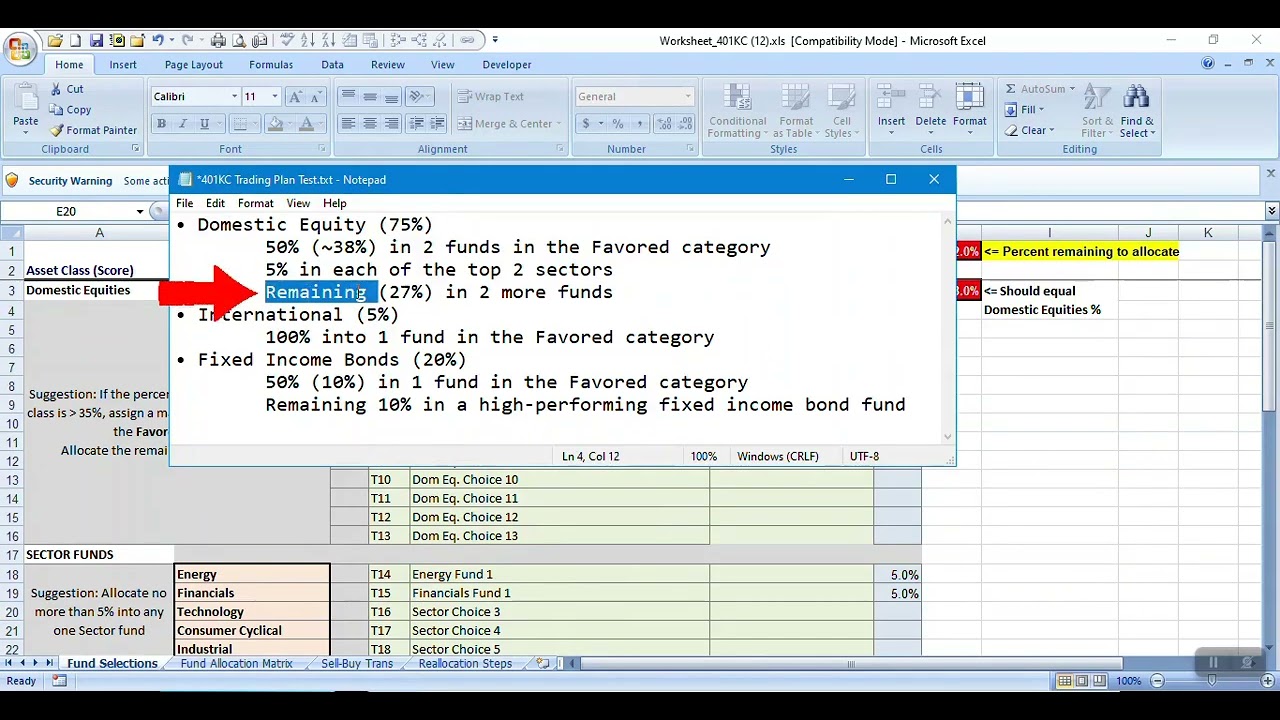The image size is (1280, 720).
Task: Click the Align Text Left icon
Action: coord(348,124)
